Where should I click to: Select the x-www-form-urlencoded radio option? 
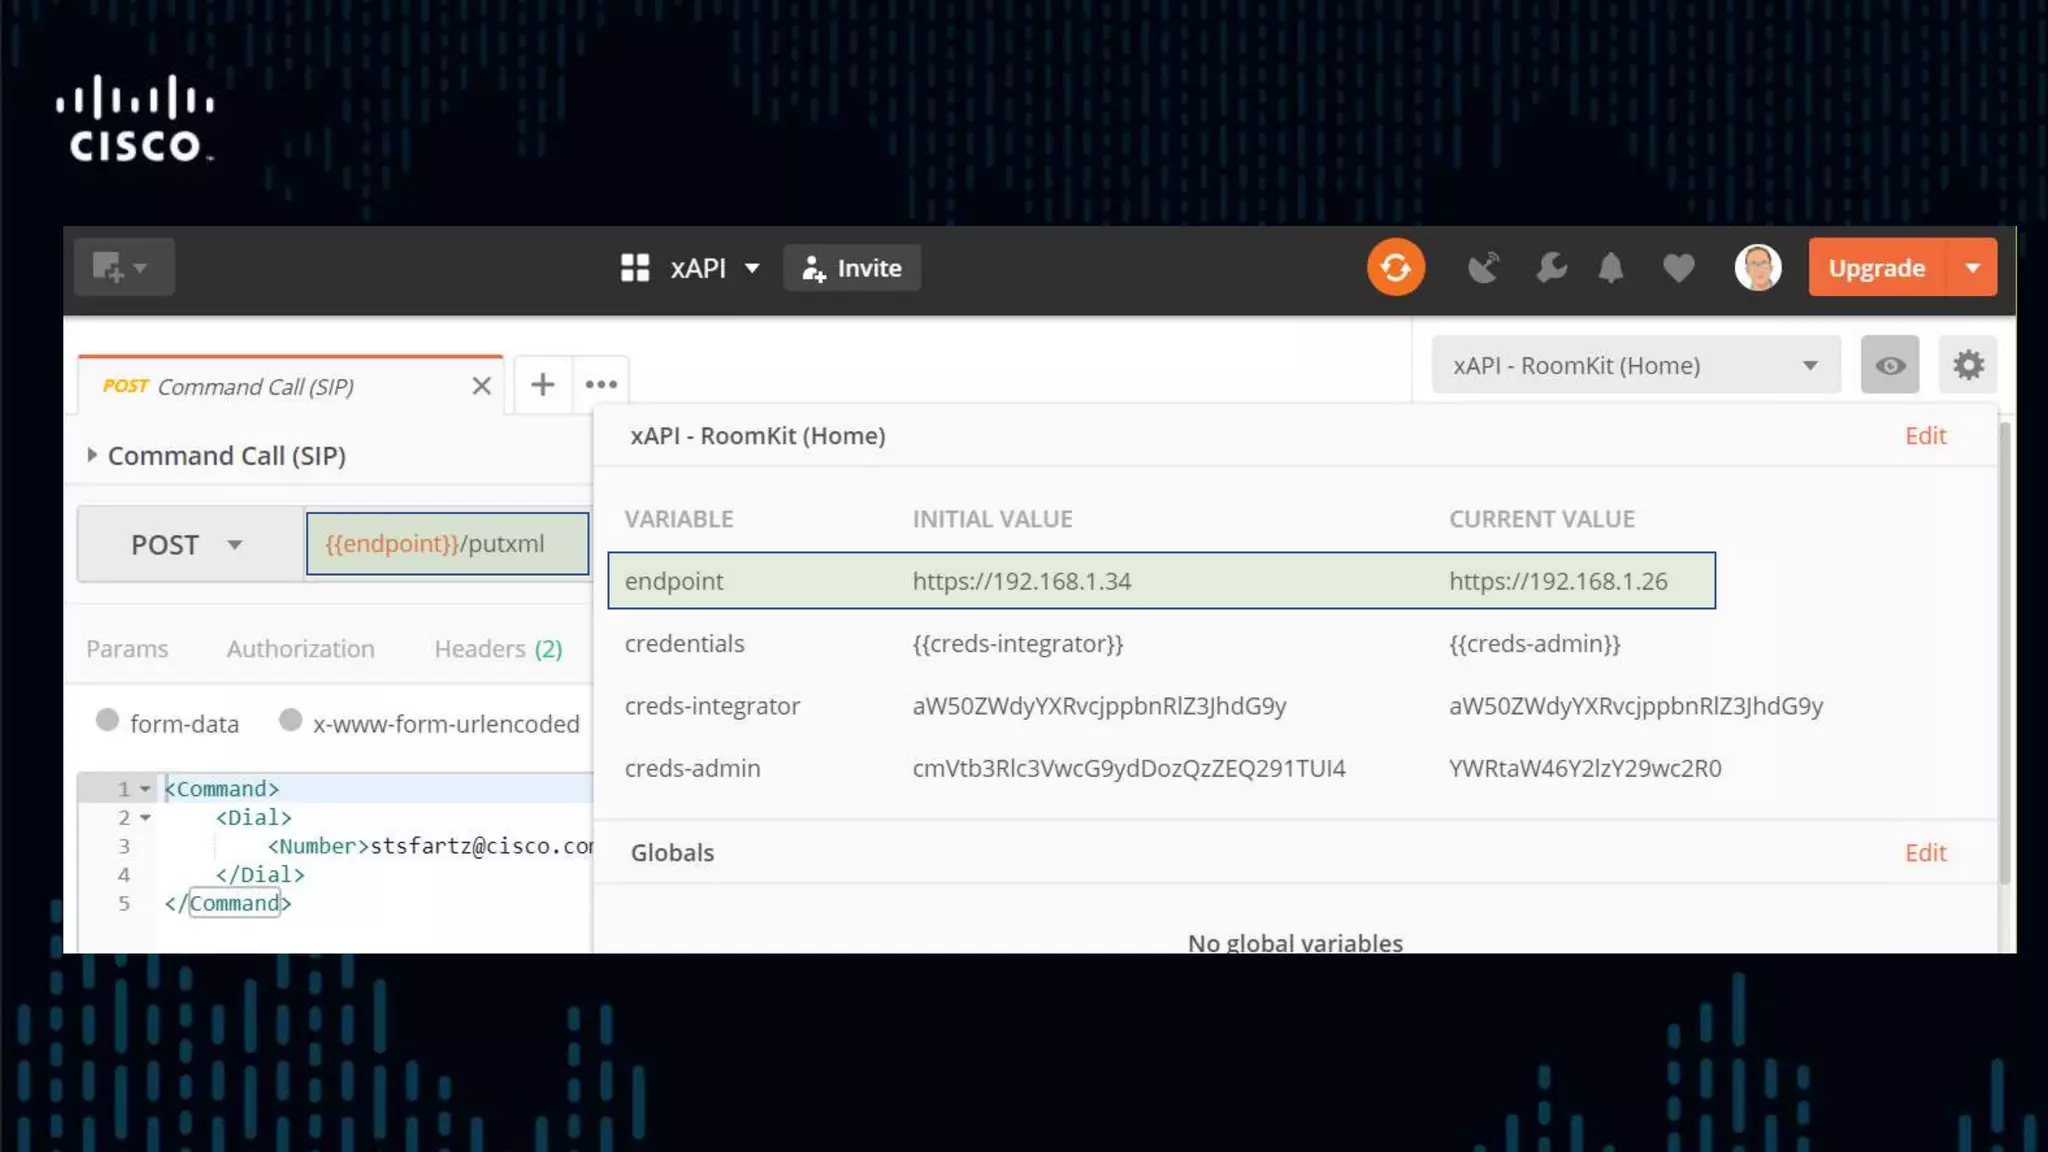point(290,720)
